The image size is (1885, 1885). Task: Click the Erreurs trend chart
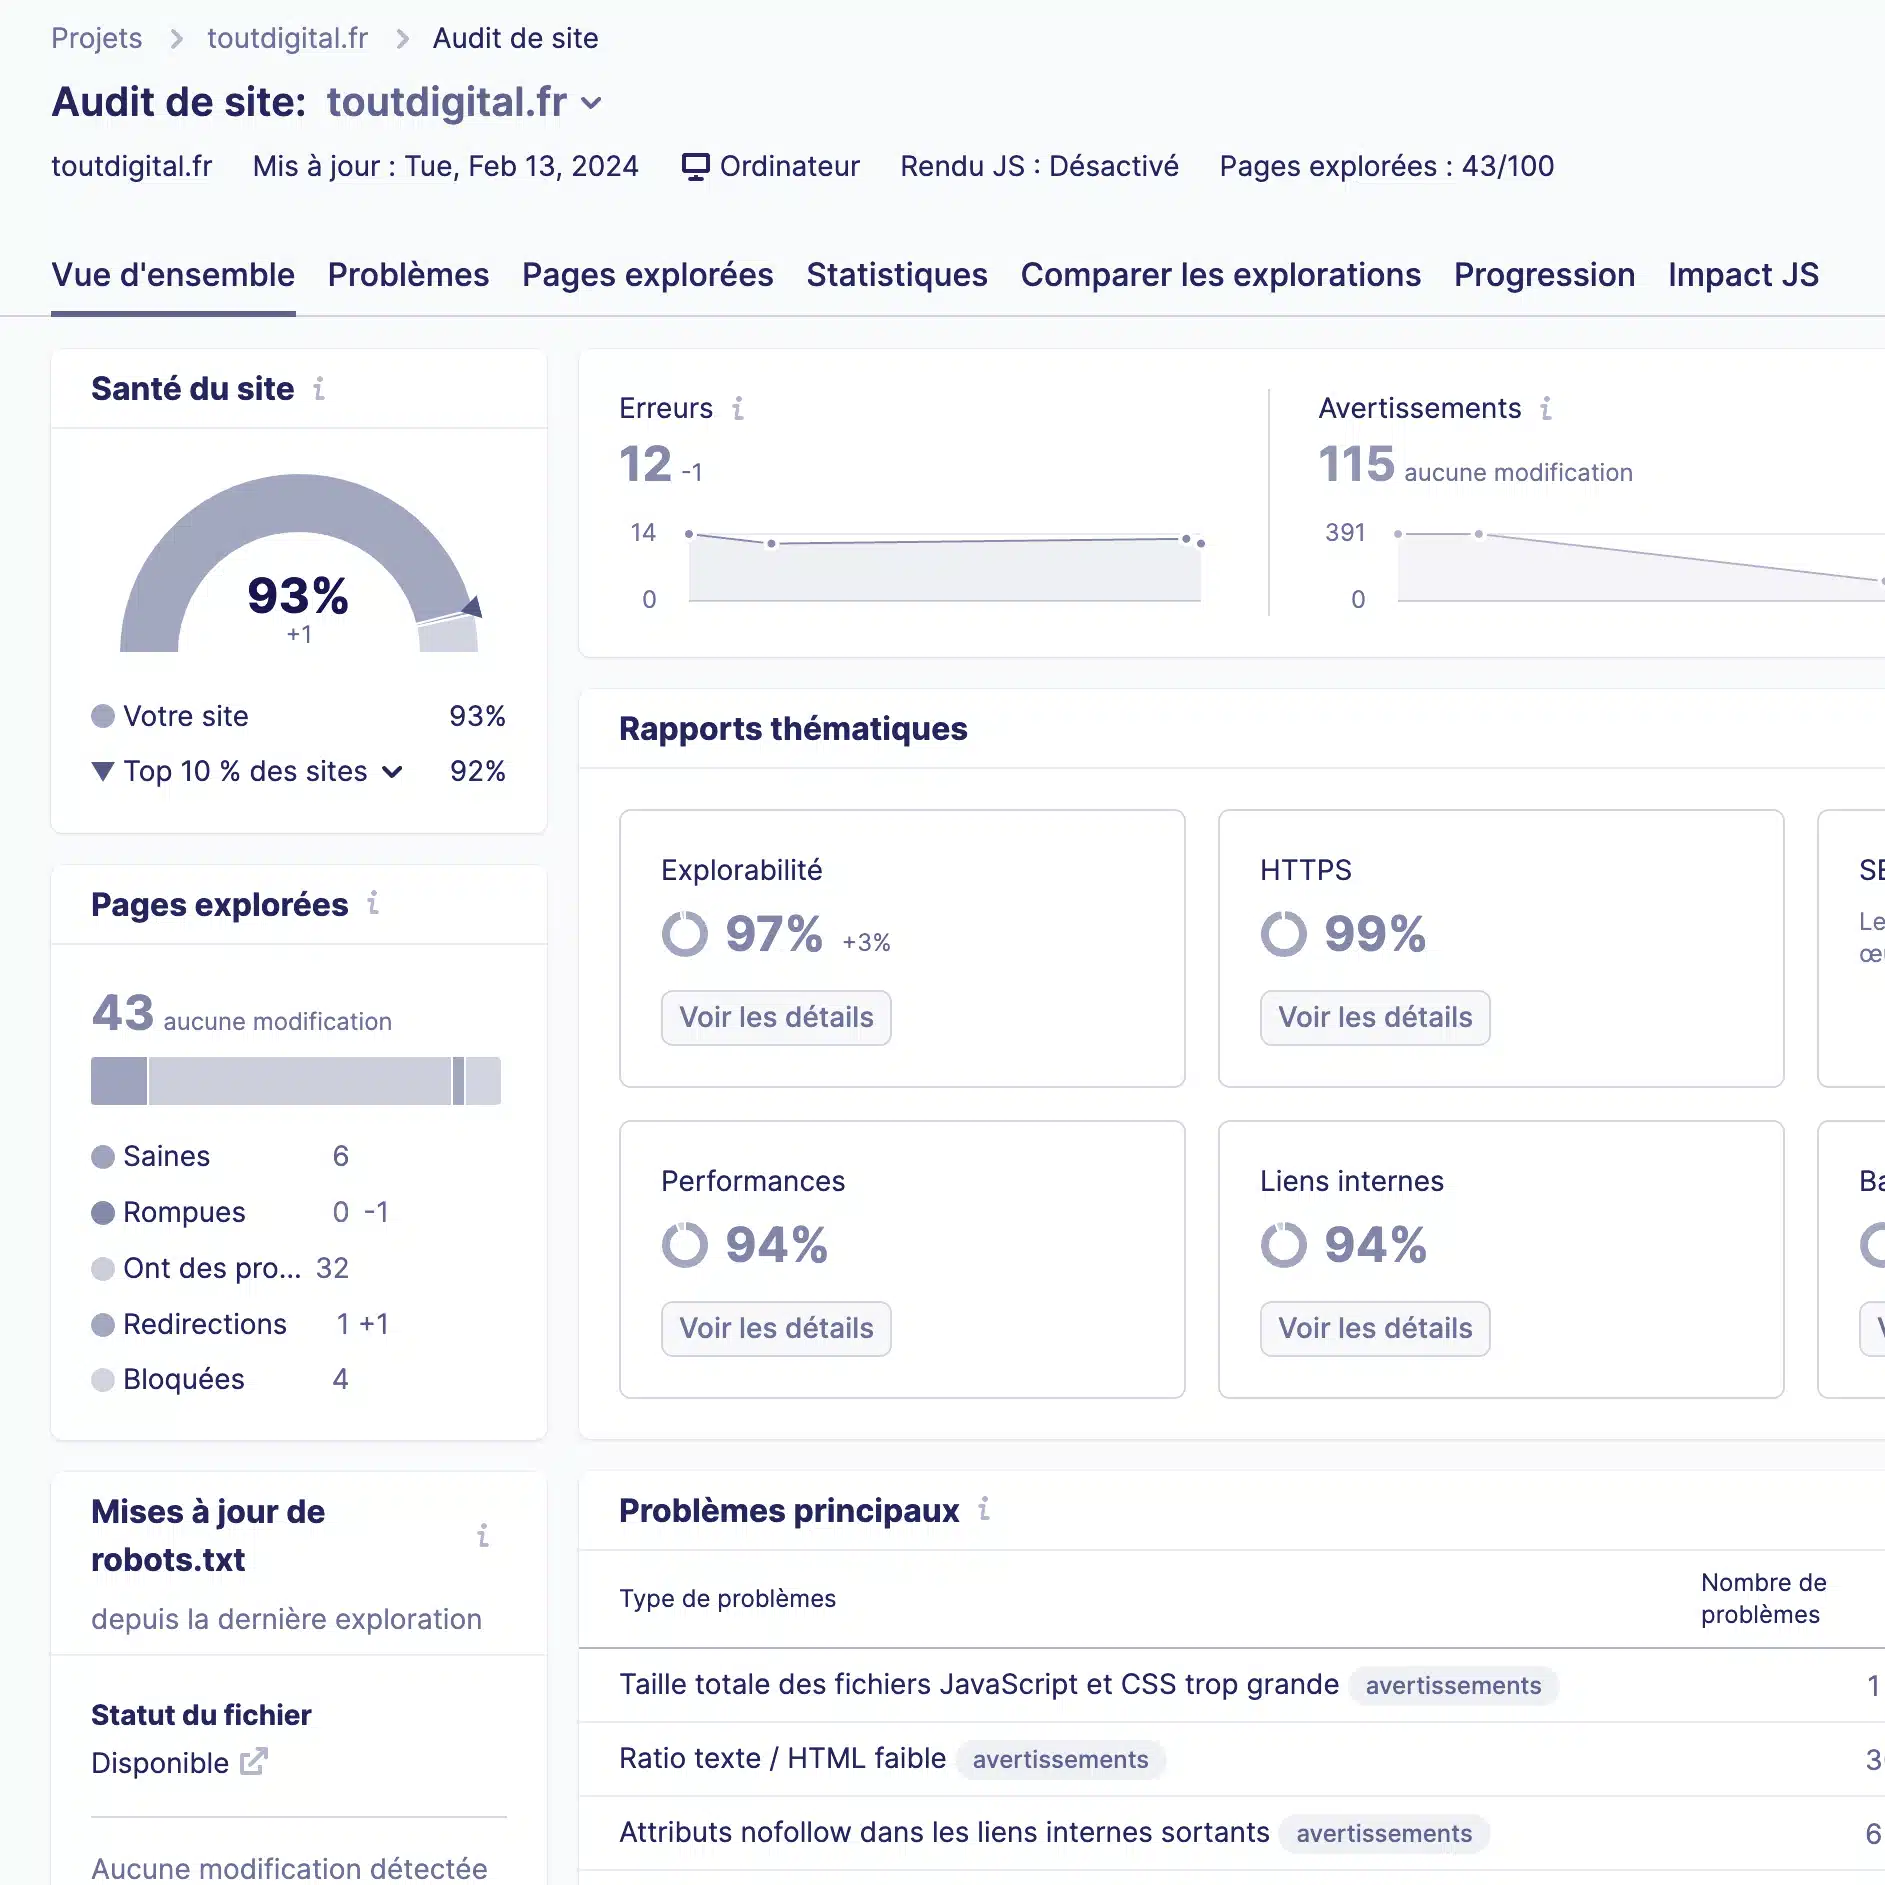(x=945, y=566)
